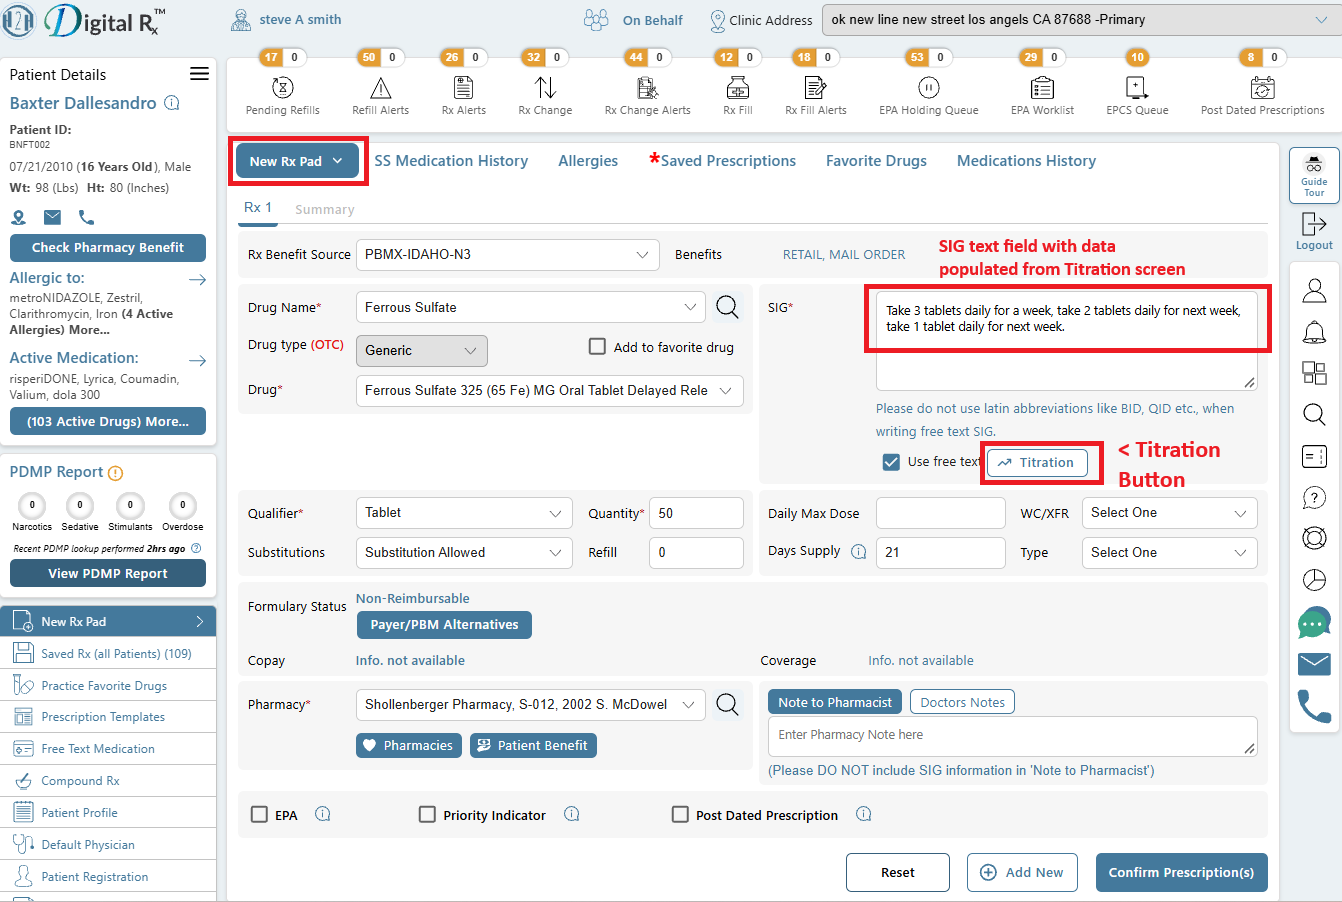Click the patient email envelope icon
The height and width of the screenshot is (902, 1342).
point(53,217)
